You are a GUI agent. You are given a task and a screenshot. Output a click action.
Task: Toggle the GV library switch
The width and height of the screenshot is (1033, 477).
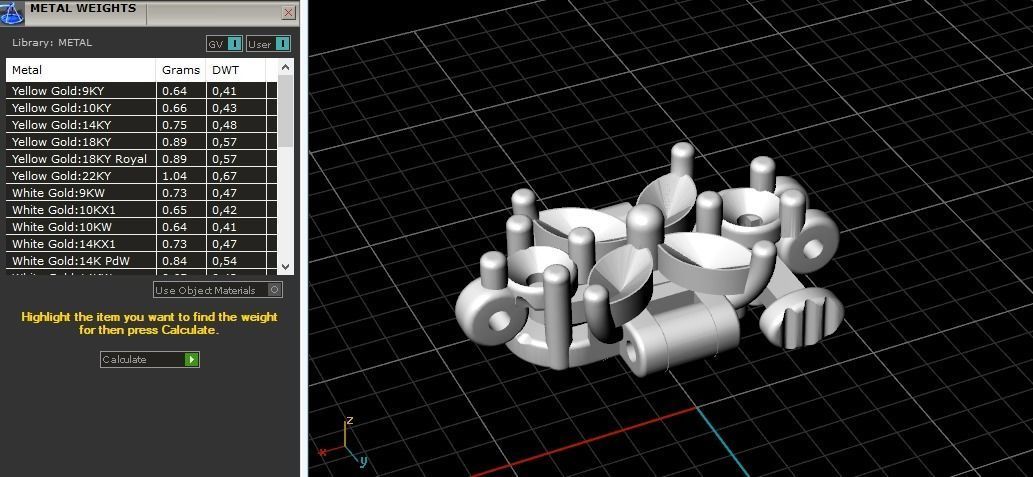click(x=225, y=44)
